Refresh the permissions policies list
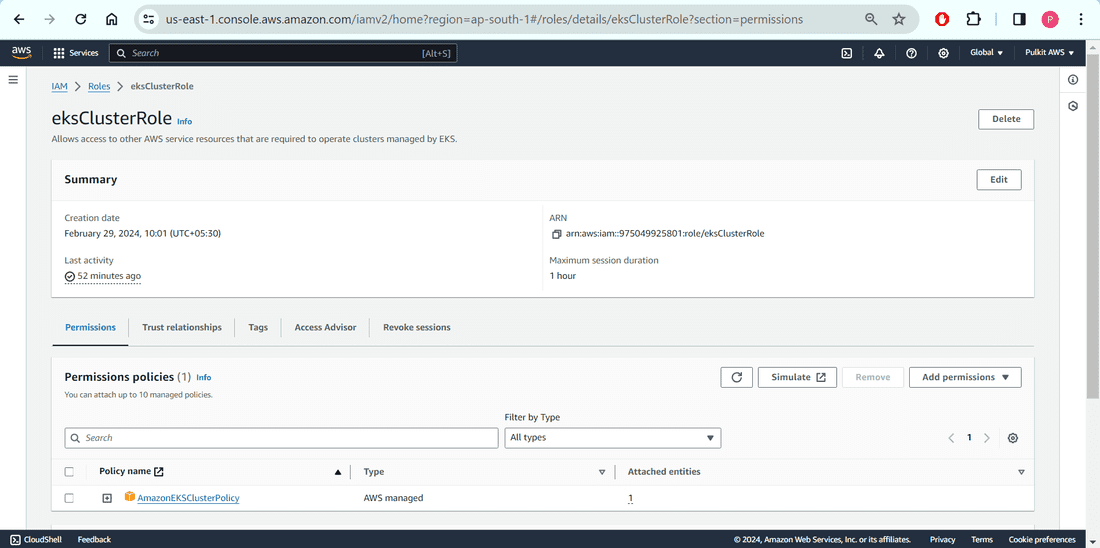Viewport: 1100px width, 548px height. pos(737,377)
